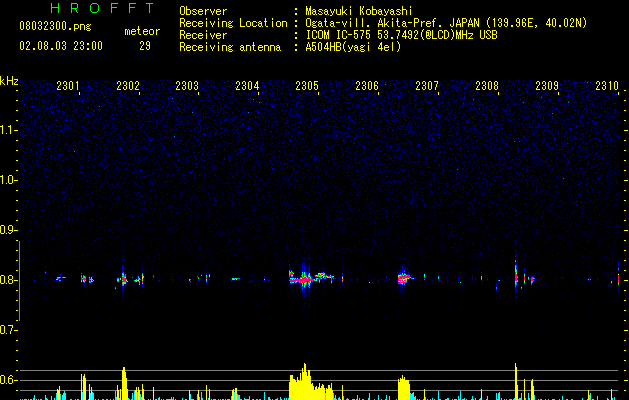
Task: Click the meteor echo before 2307
Action: (405, 278)
